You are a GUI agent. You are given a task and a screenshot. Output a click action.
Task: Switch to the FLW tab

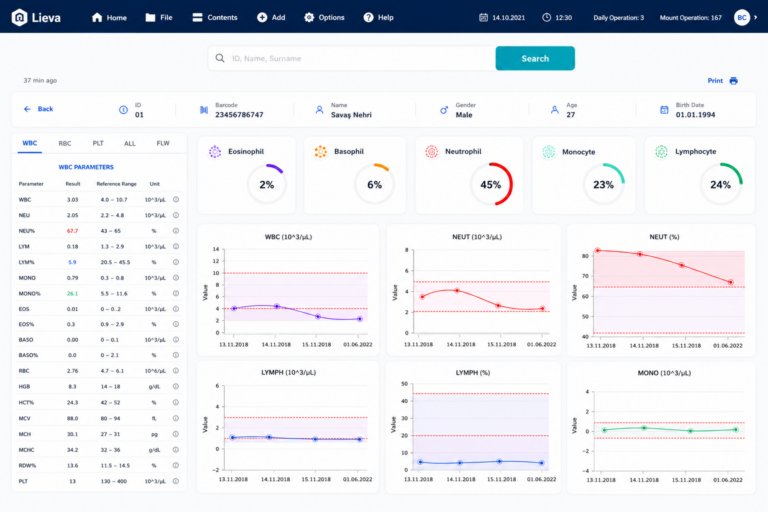click(x=163, y=144)
